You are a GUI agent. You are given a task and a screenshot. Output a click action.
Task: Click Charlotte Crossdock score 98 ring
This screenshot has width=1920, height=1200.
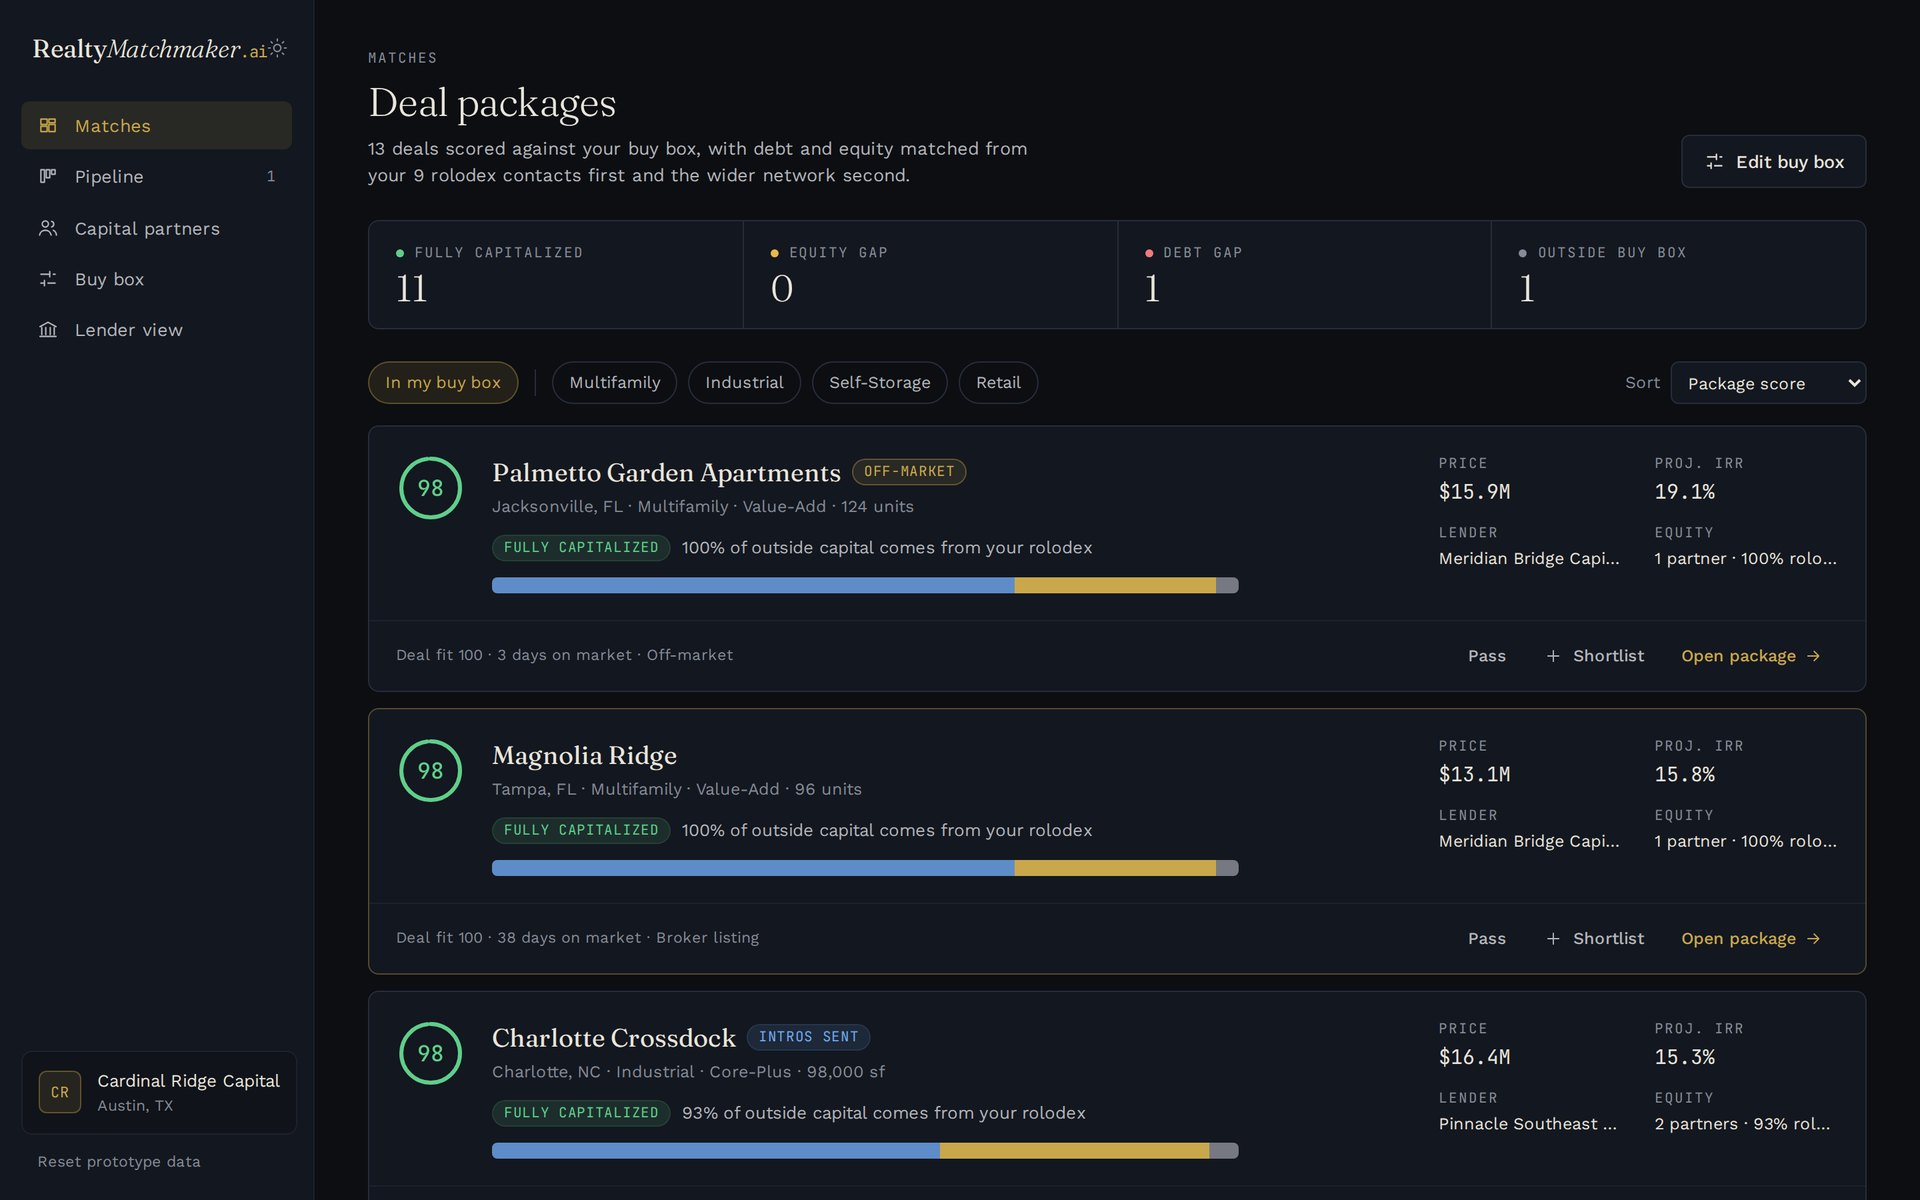pos(430,1053)
